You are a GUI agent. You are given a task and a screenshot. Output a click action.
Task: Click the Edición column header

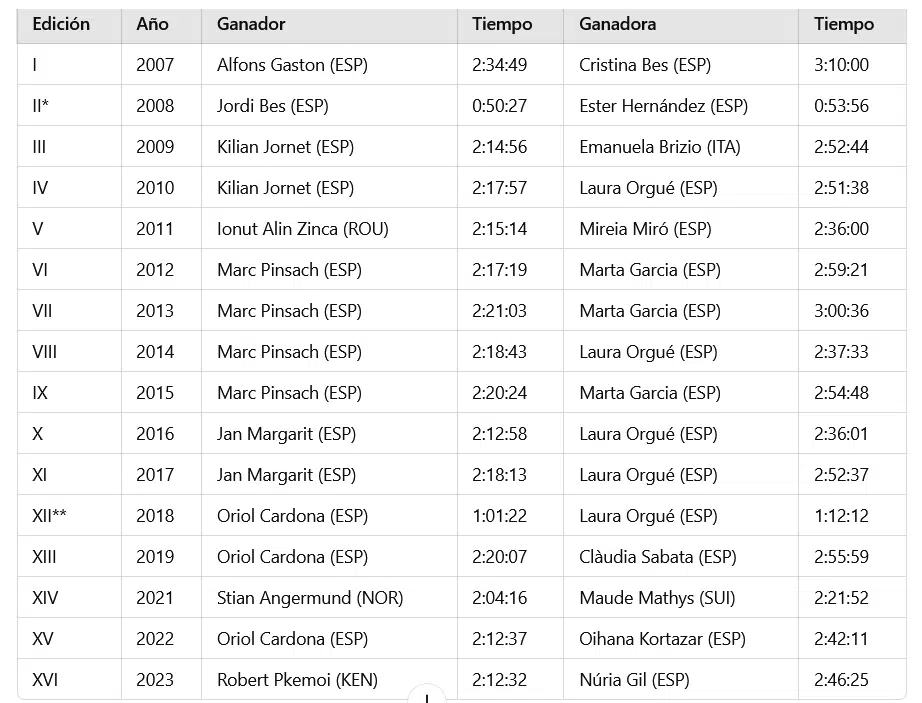(x=61, y=24)
